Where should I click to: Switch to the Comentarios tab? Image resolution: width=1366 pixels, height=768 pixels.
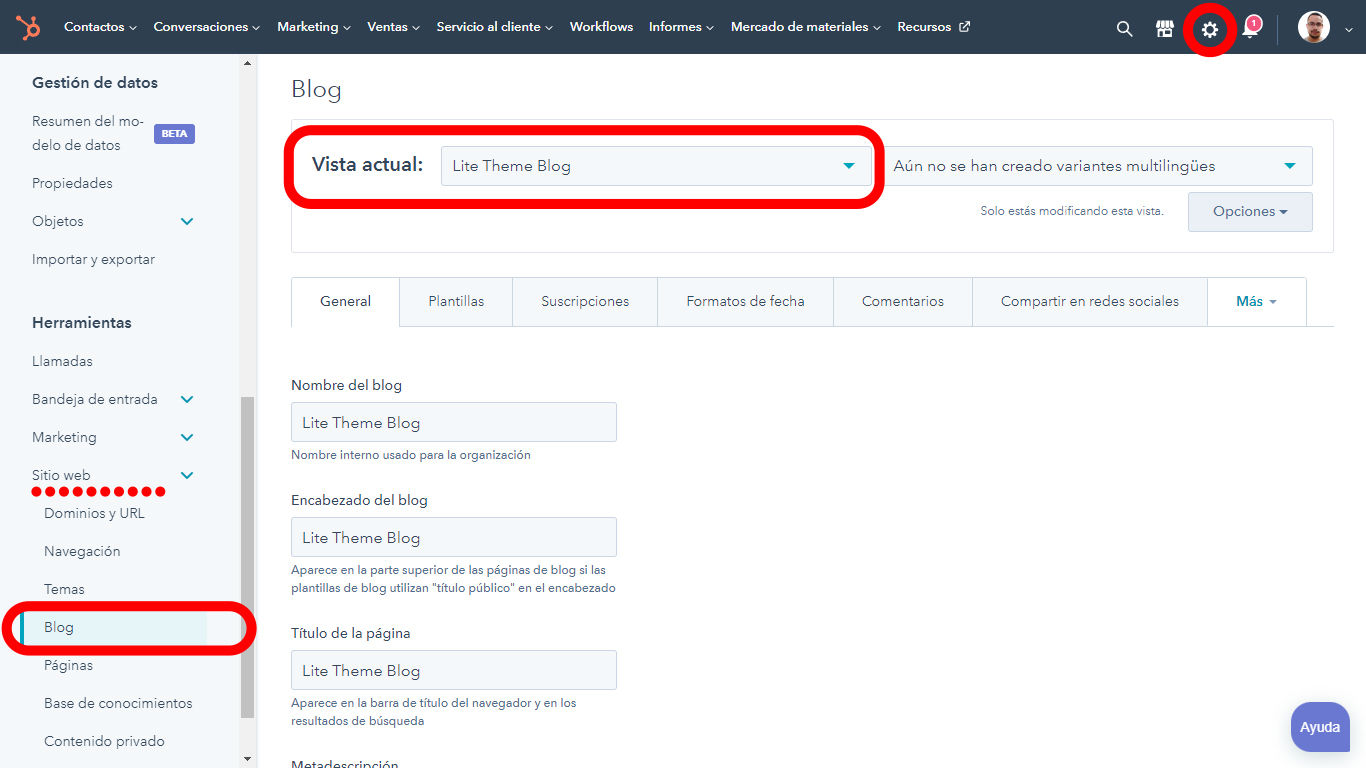click(903, 301)
